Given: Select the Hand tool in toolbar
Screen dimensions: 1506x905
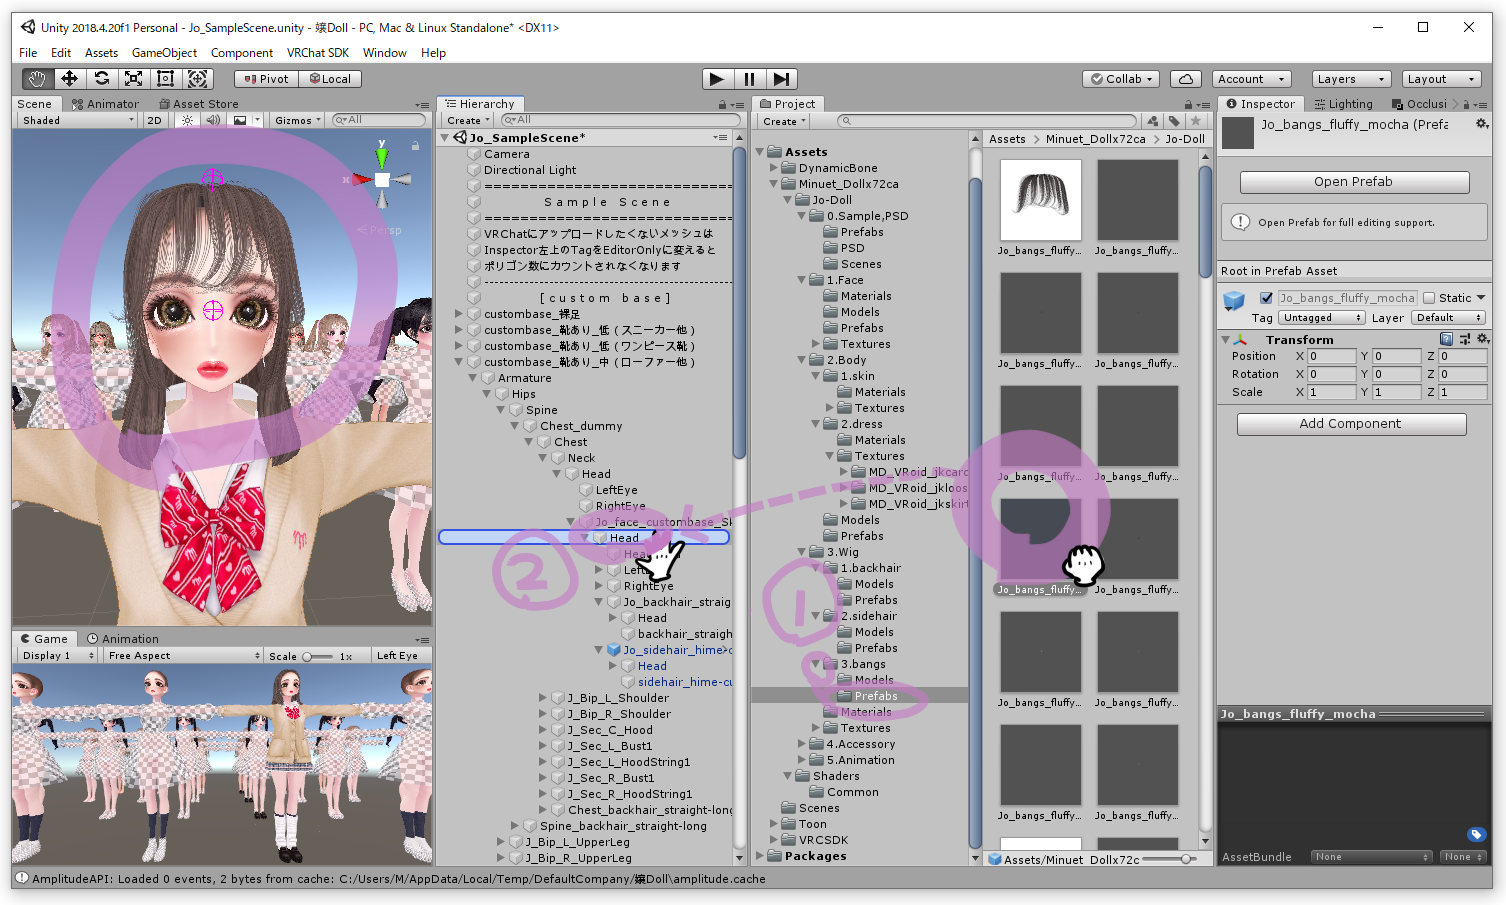Looking at the screenshot, I should pyautogui.click(x=38, y=78).
